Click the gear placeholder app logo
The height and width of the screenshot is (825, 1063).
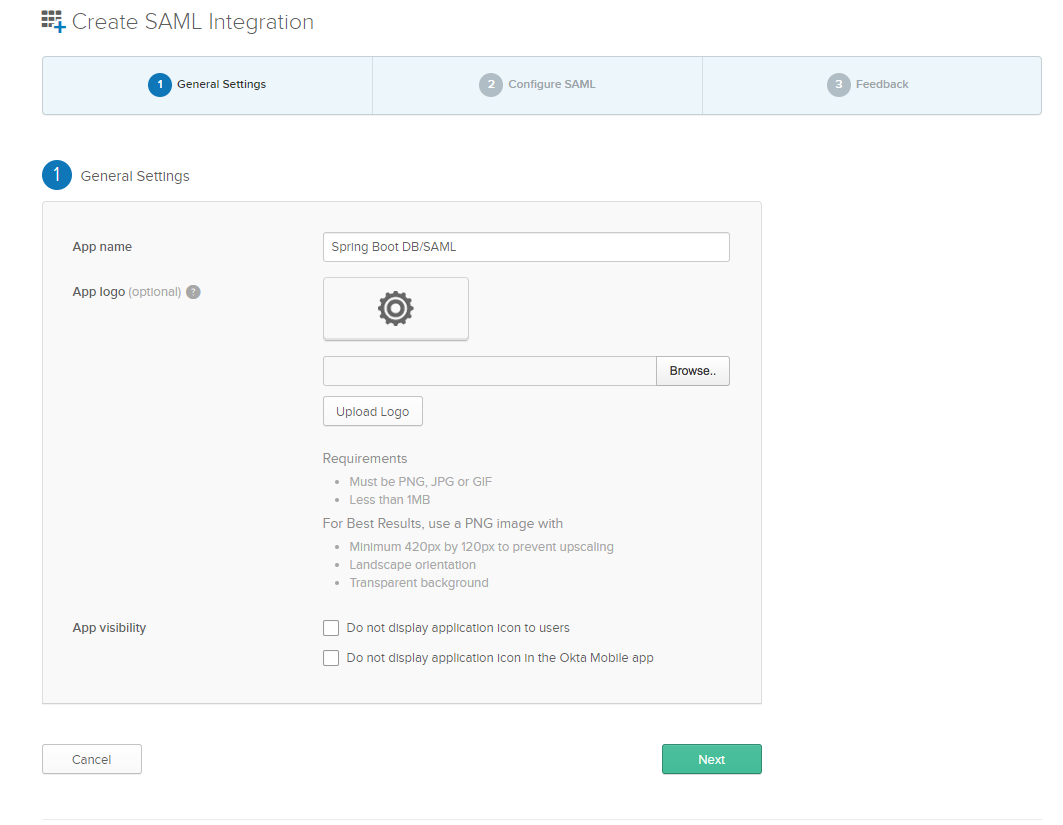396,309
